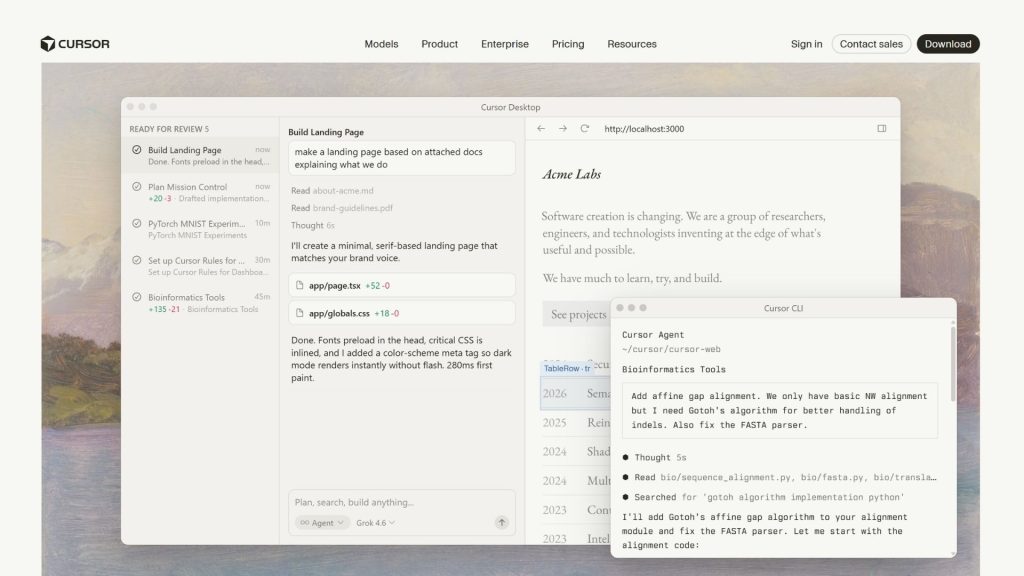
Task: Select the Set up Cursor Rules task
Action: [200, 266]
